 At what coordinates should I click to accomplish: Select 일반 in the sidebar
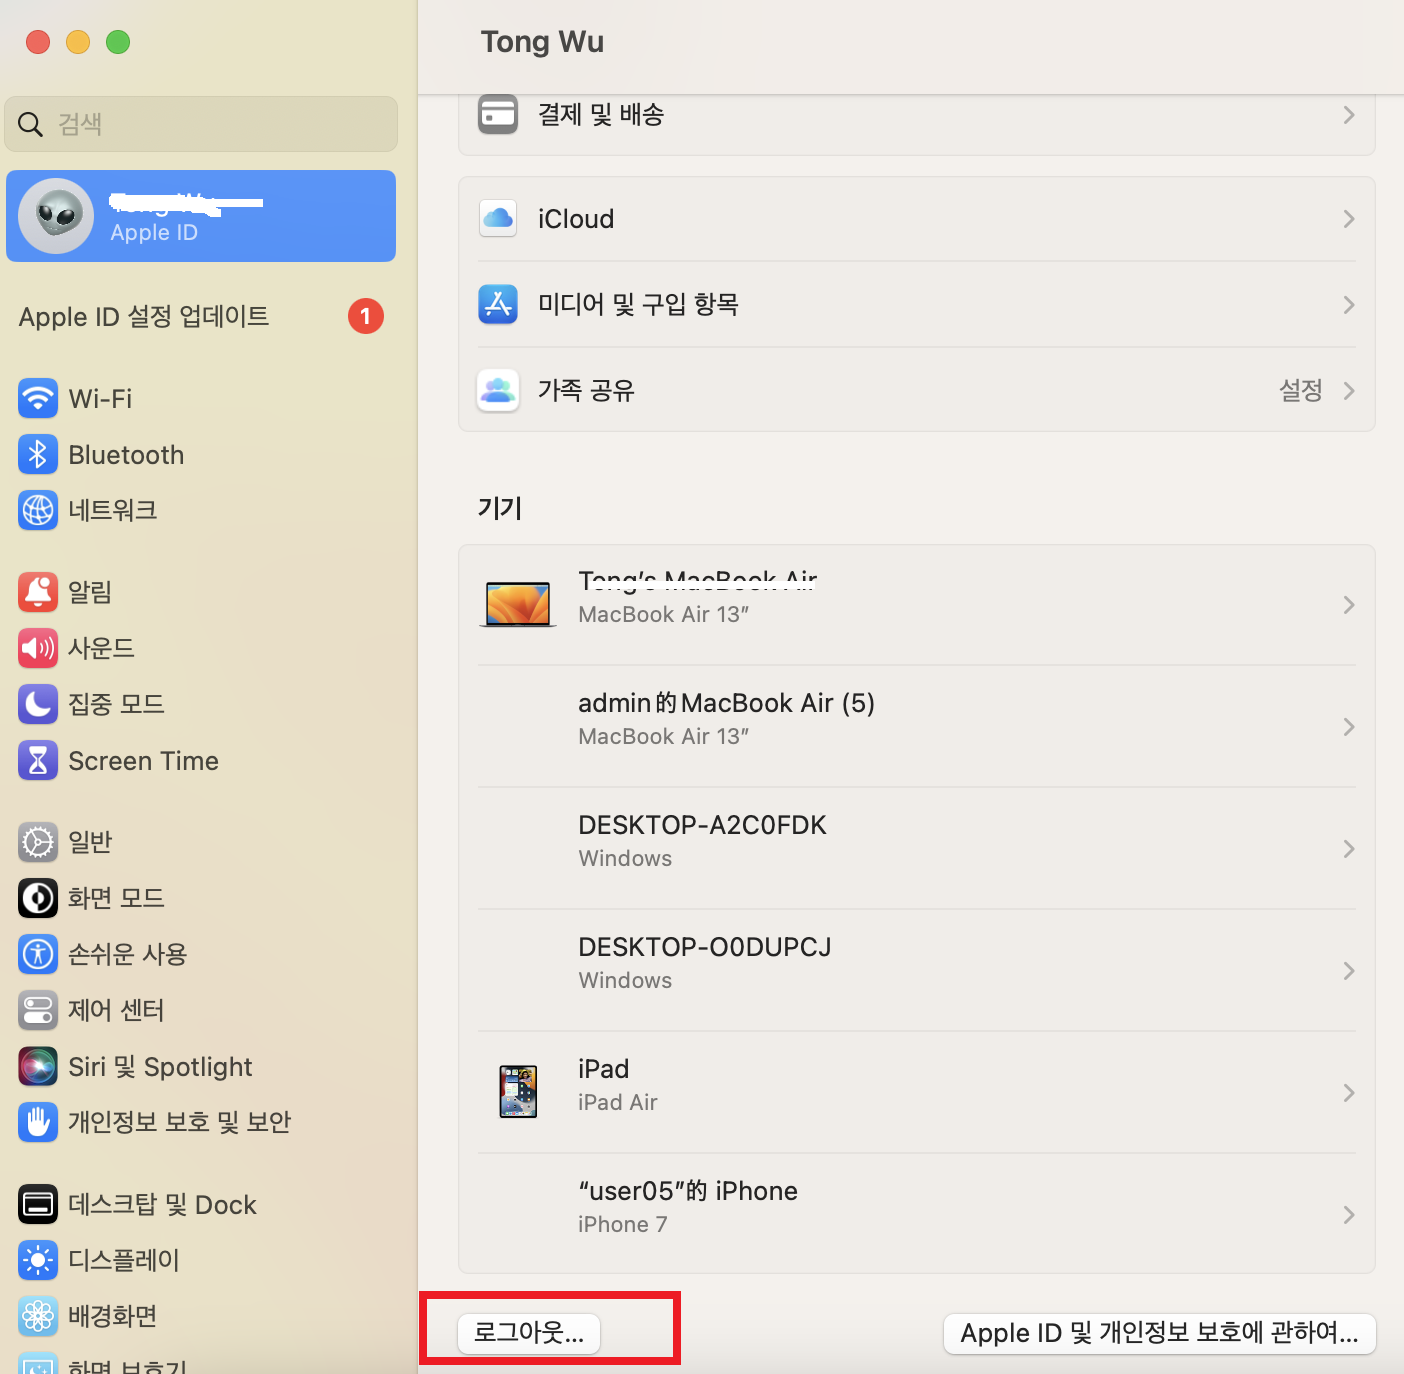pyautogui.click(x=37, y=842)
